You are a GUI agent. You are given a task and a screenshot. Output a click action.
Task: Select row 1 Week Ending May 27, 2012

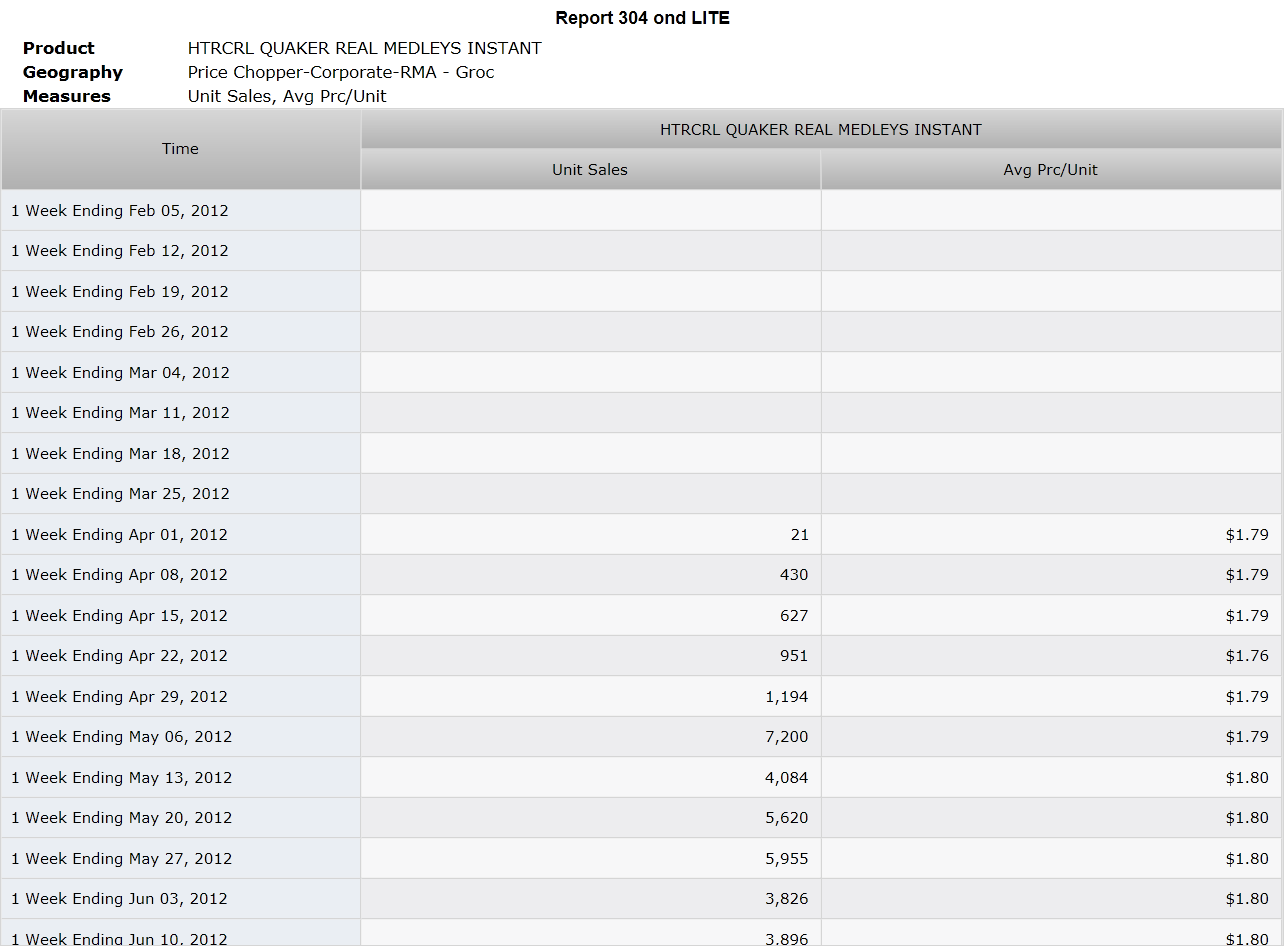coord(641,858)
